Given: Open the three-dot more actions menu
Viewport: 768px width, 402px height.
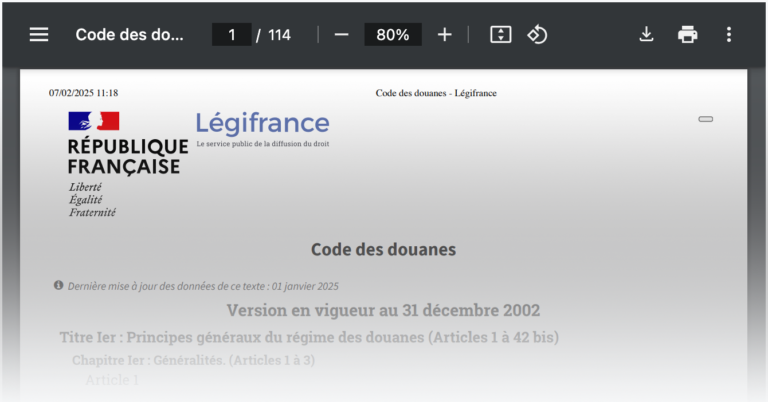Looking at the screenshot, I should coord(729,34).
